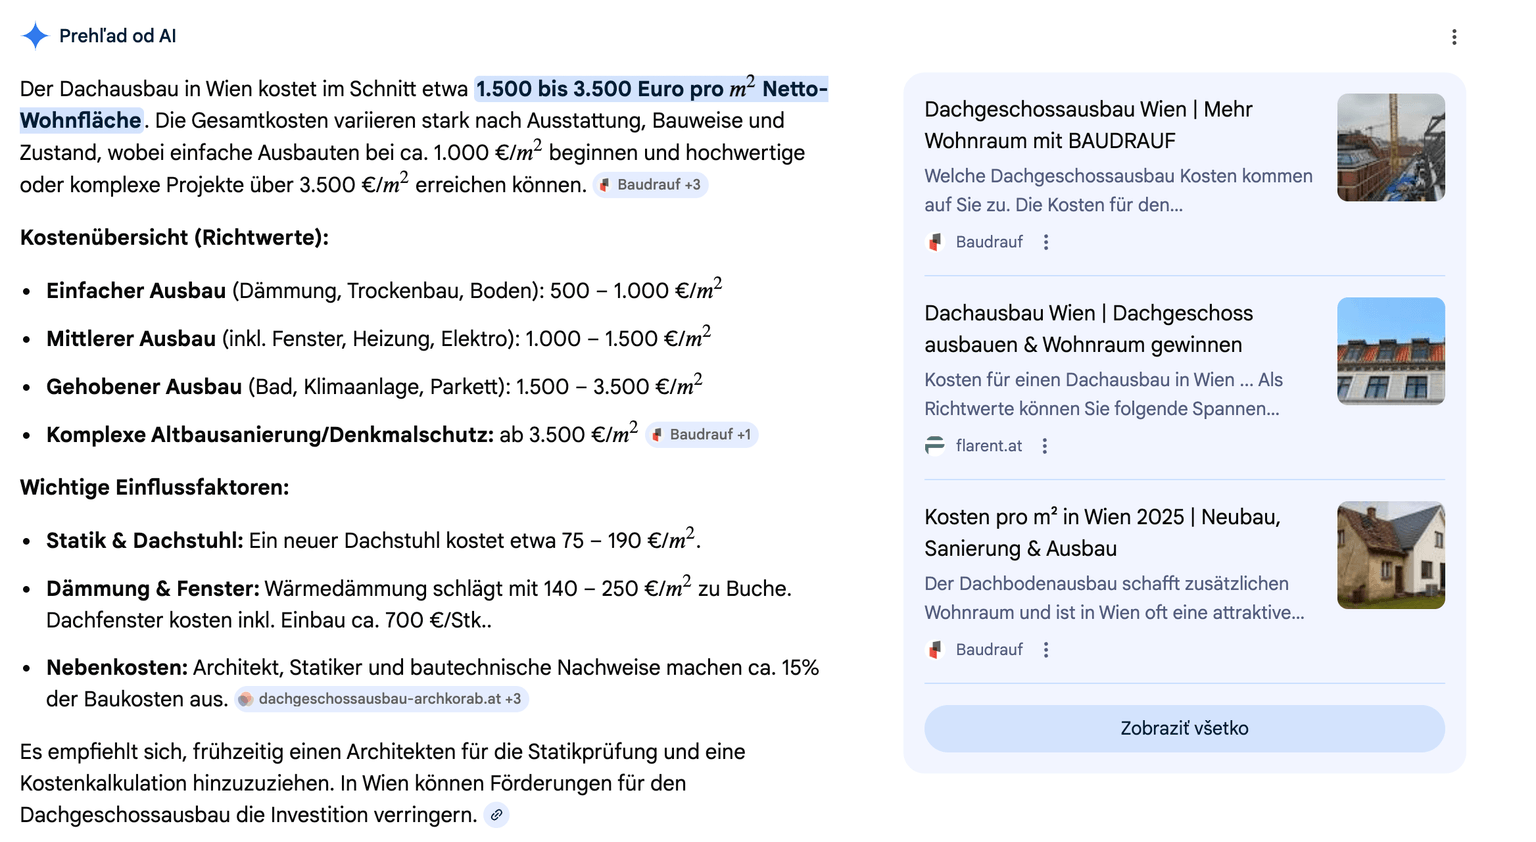This screenshot has width=1536, height=842.
Task: Click the Baudrauf favicon in first card
Action: point(935,242)
